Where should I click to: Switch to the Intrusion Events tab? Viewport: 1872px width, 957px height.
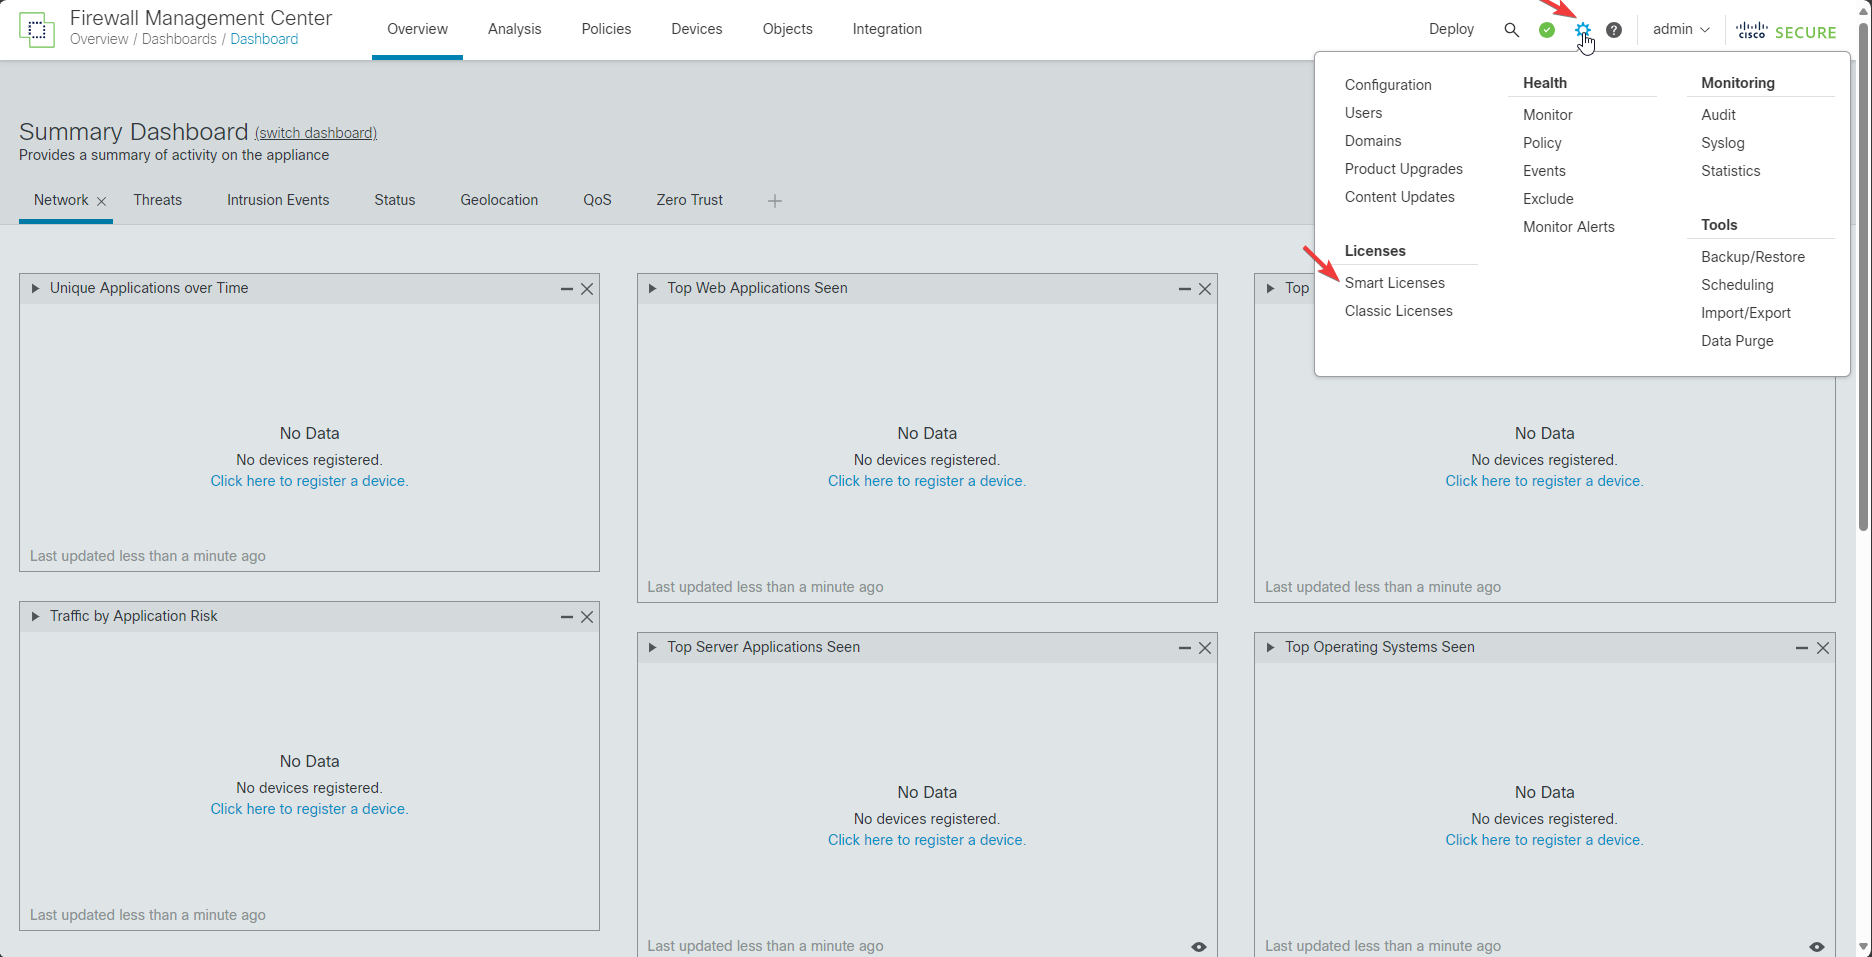tap(278, 200)
